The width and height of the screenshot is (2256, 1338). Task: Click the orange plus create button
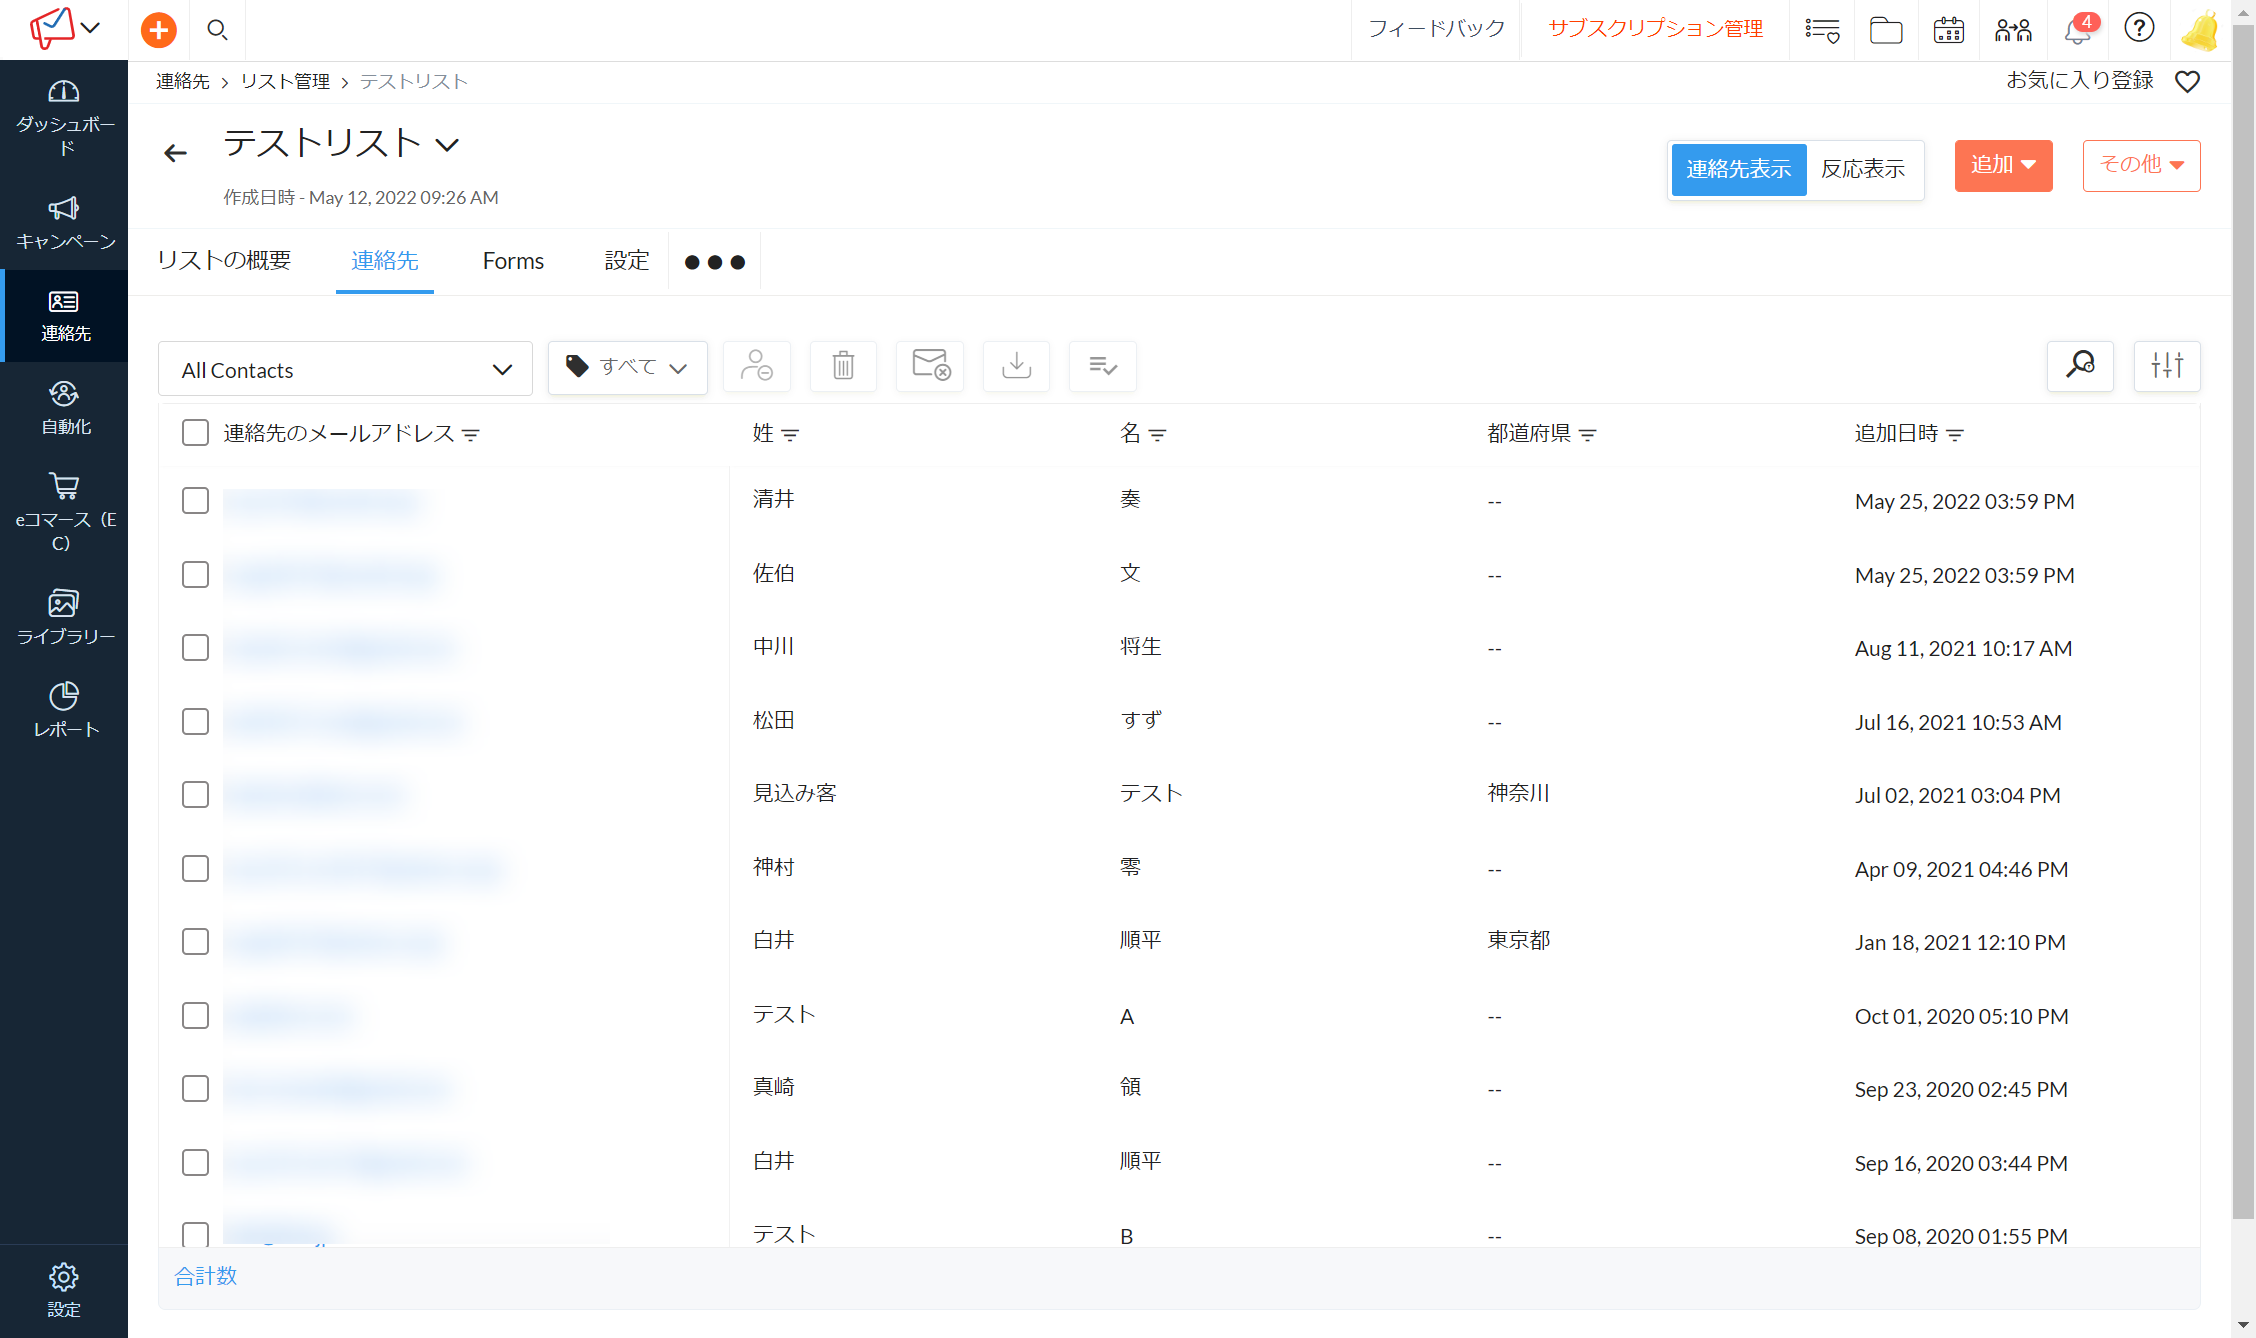pos(158,30)
